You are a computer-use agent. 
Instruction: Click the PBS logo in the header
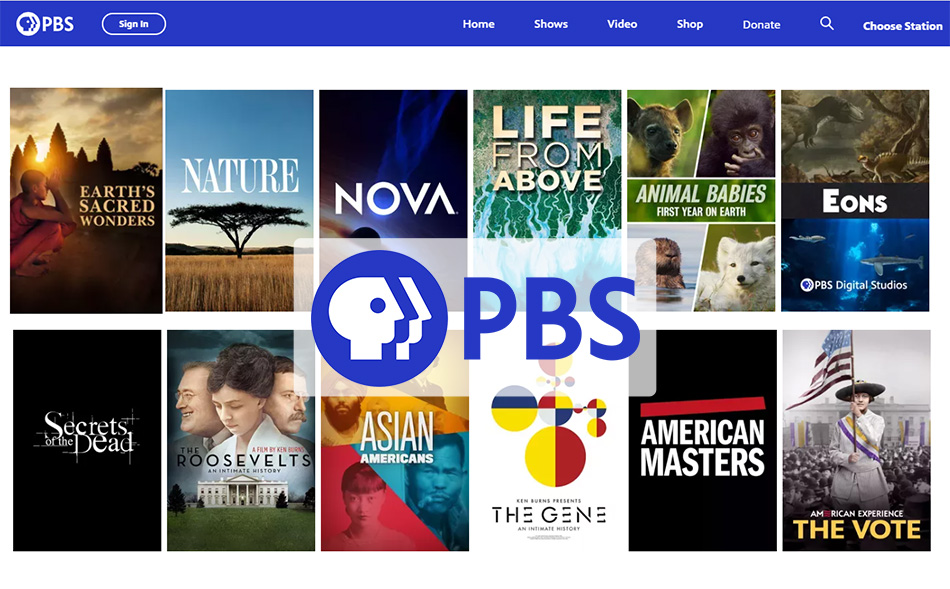[x=45, y=24]
